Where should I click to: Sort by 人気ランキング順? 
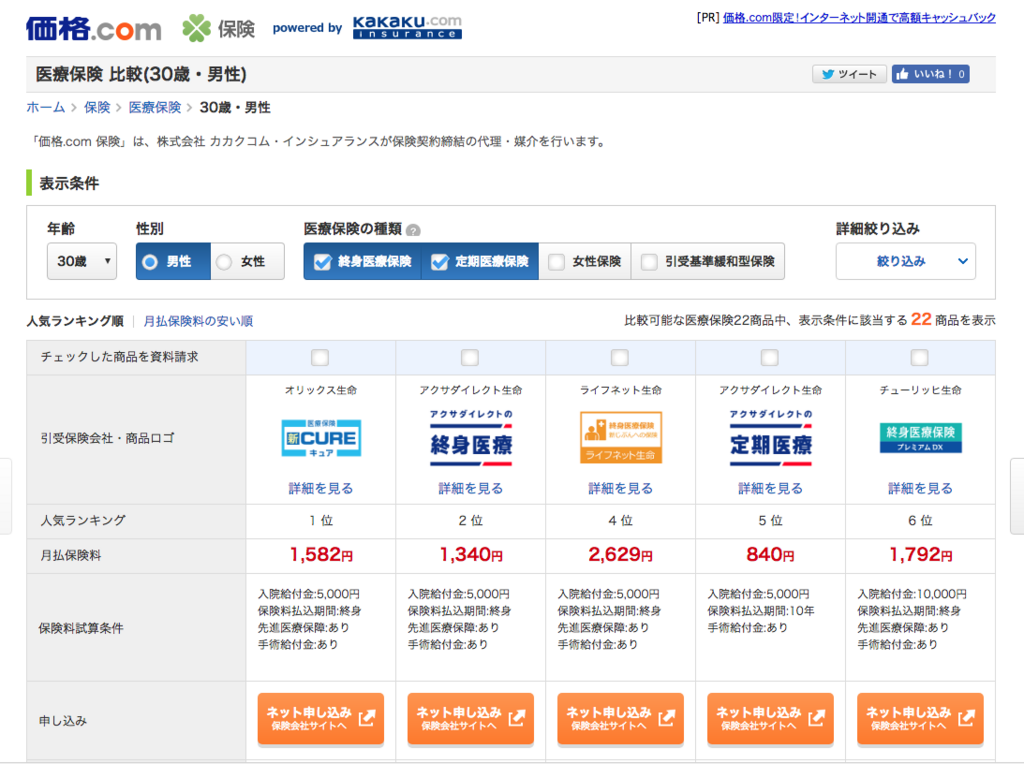(75, 321)
